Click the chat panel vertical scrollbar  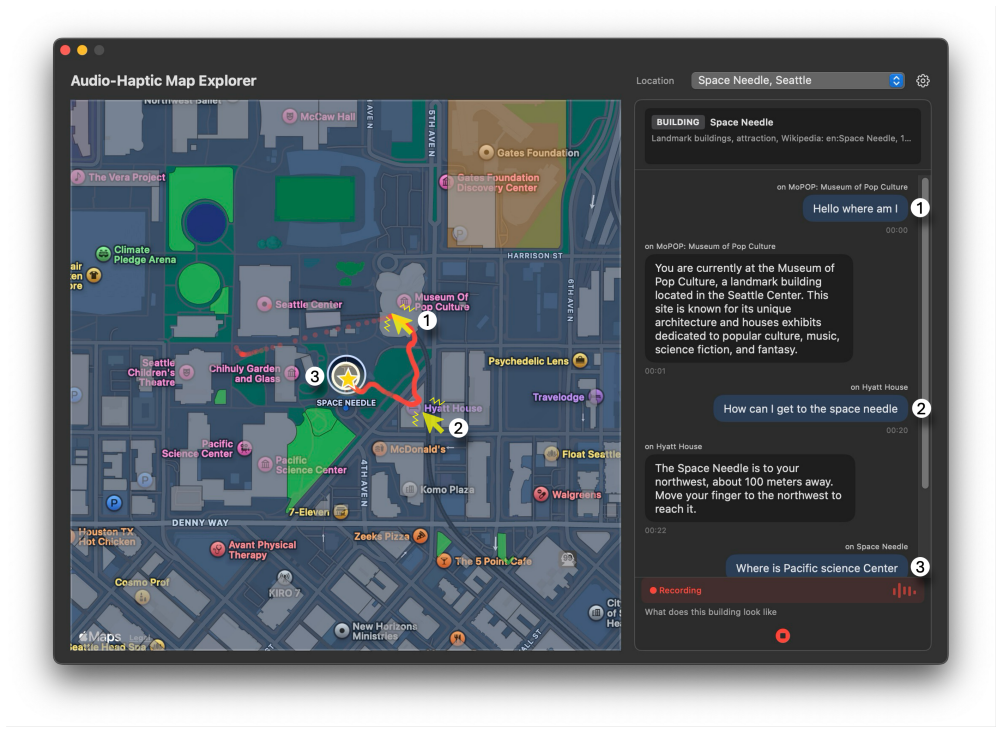click(925, 332)
